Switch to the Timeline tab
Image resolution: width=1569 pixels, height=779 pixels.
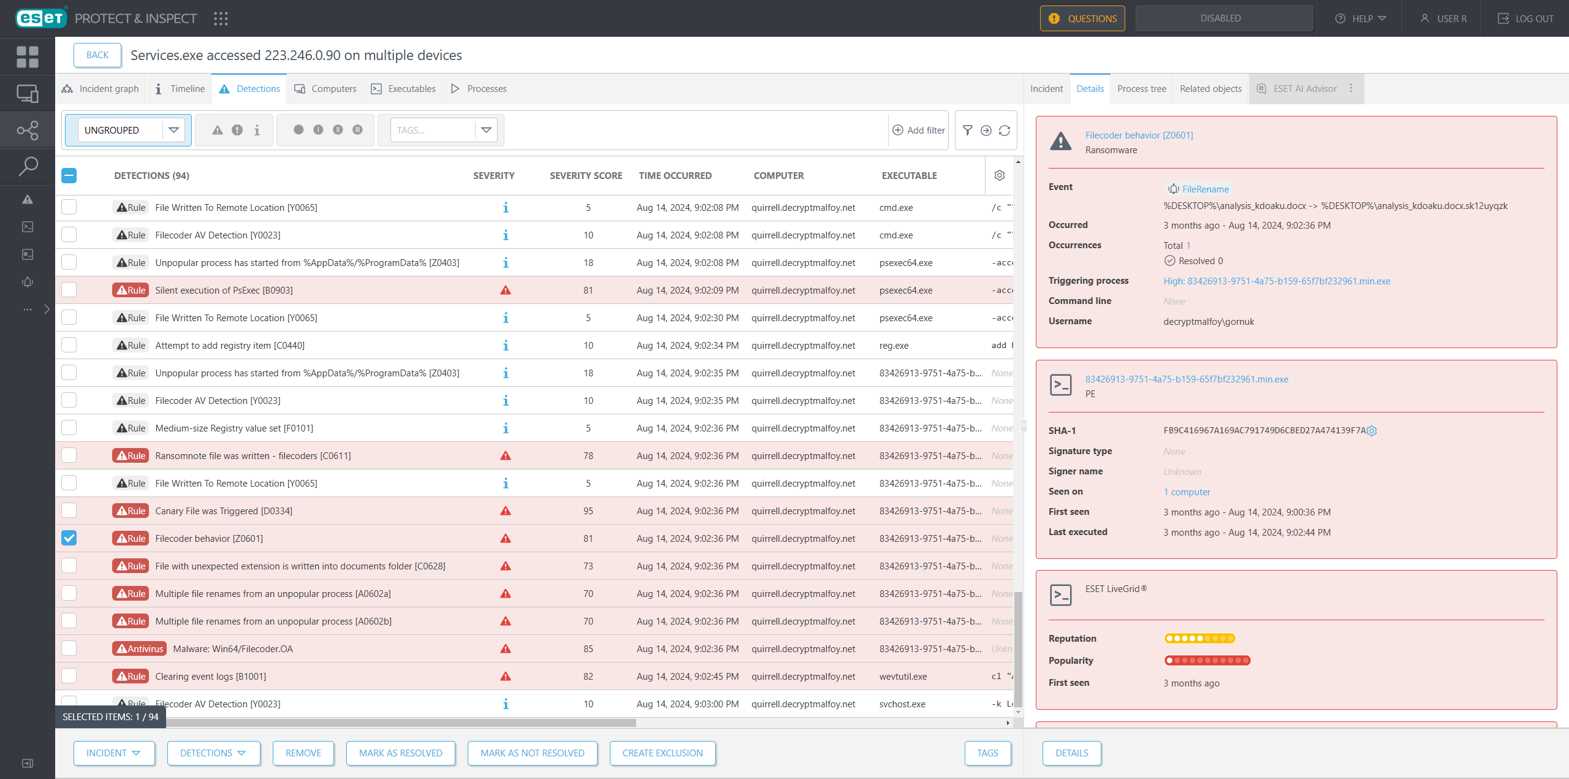pyautogui.click(x=180, y=89)
